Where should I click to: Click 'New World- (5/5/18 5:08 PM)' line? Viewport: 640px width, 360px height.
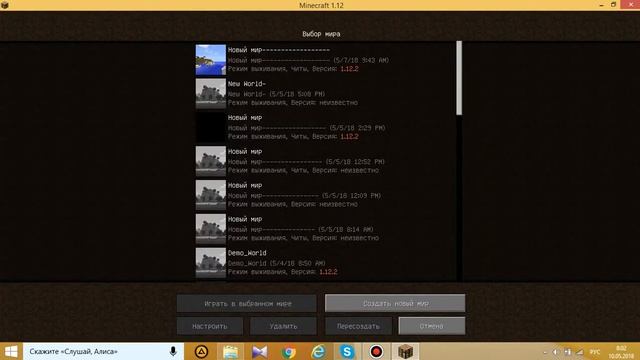[x=277, y=94]
